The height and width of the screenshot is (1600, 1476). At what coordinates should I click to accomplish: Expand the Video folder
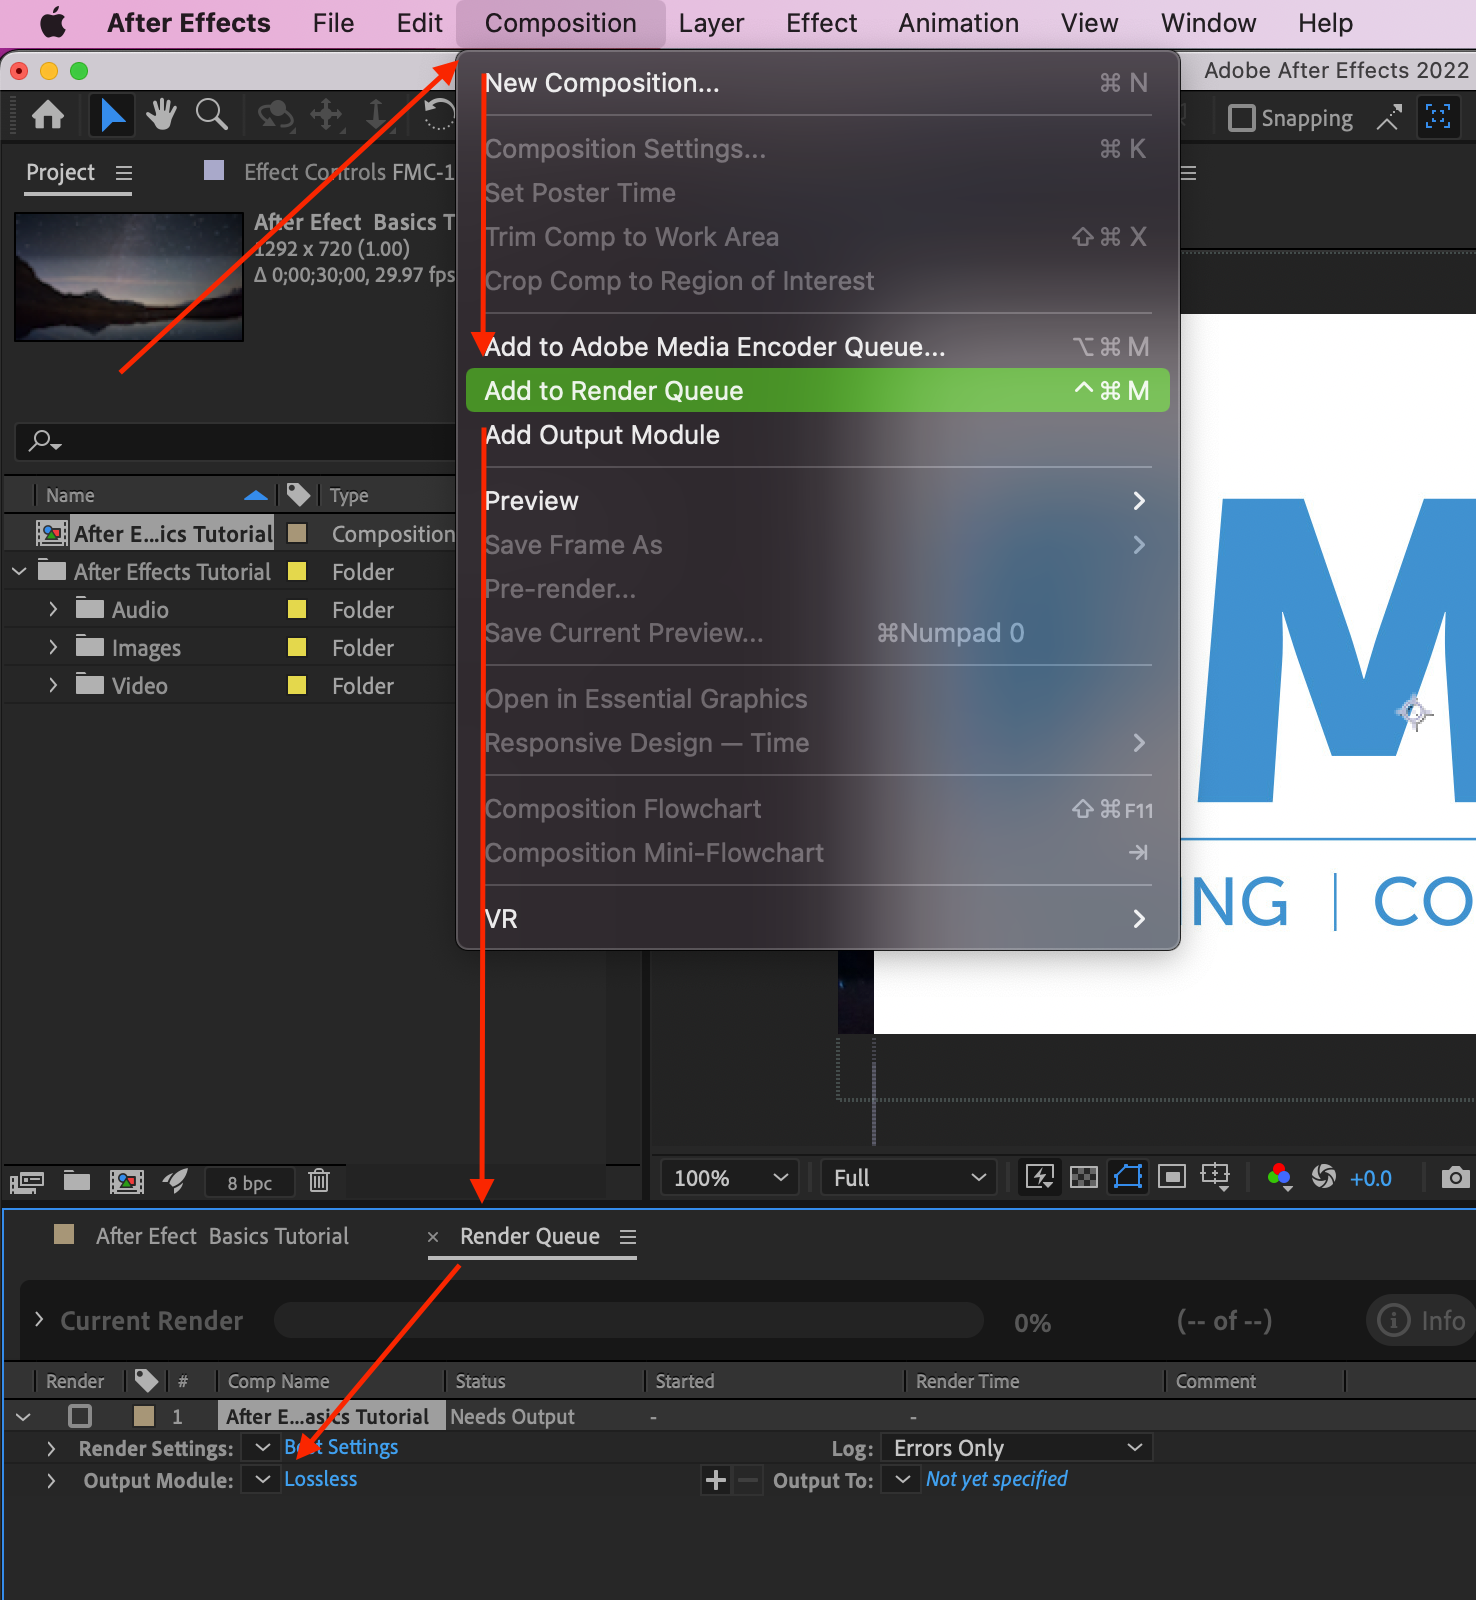point(53,685)
